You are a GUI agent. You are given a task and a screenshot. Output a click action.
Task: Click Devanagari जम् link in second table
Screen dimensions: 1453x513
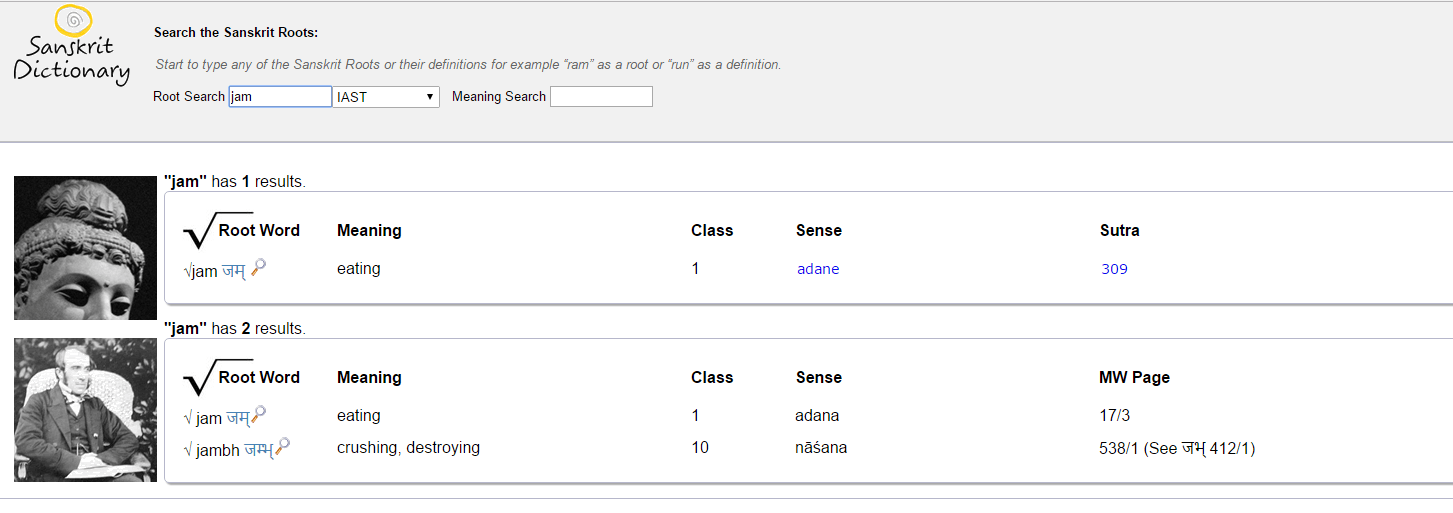coord(237,417)
